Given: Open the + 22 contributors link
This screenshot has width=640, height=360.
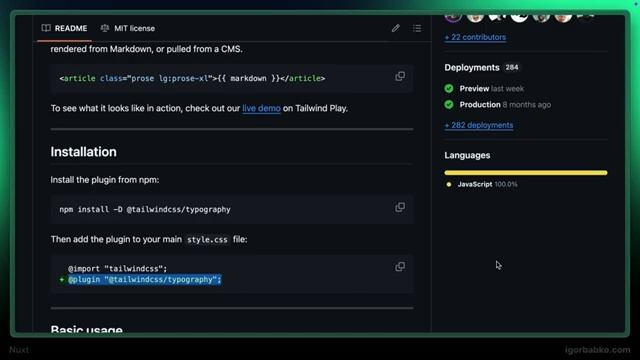Looking at the screenshot, I should [x=475, y=37].
